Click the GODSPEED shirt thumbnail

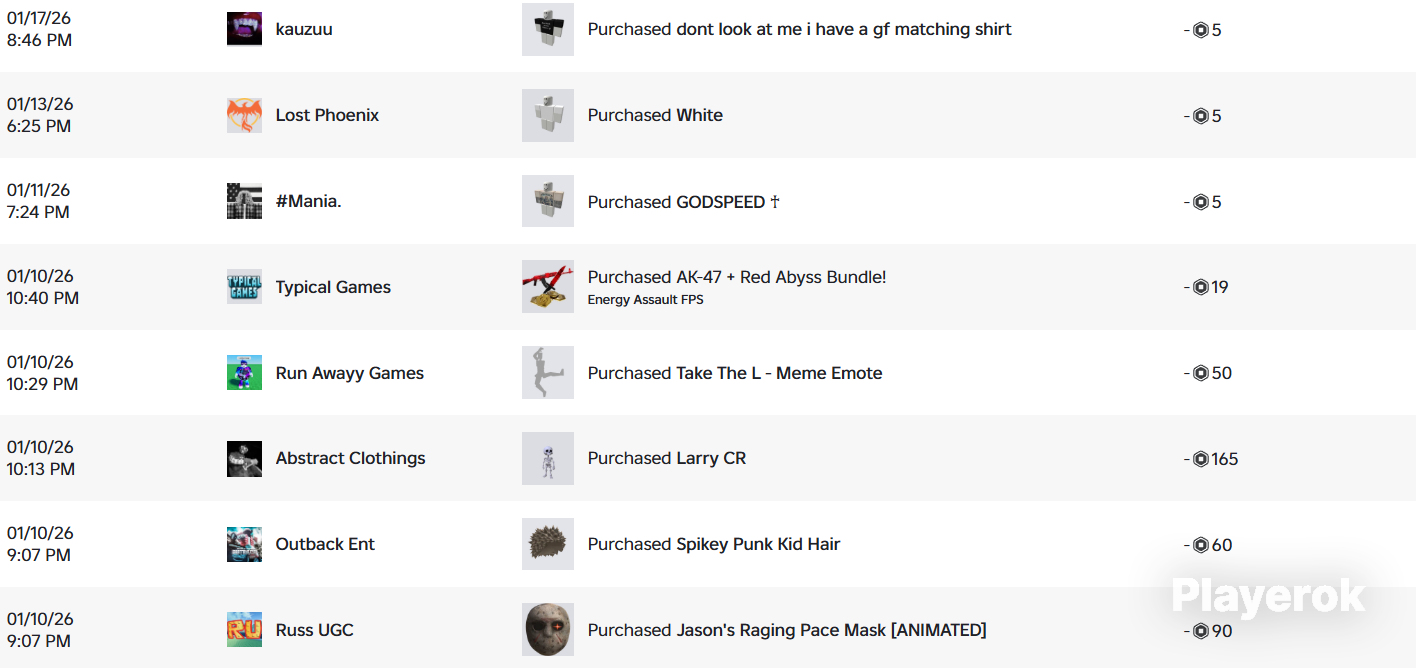(548, 201)
